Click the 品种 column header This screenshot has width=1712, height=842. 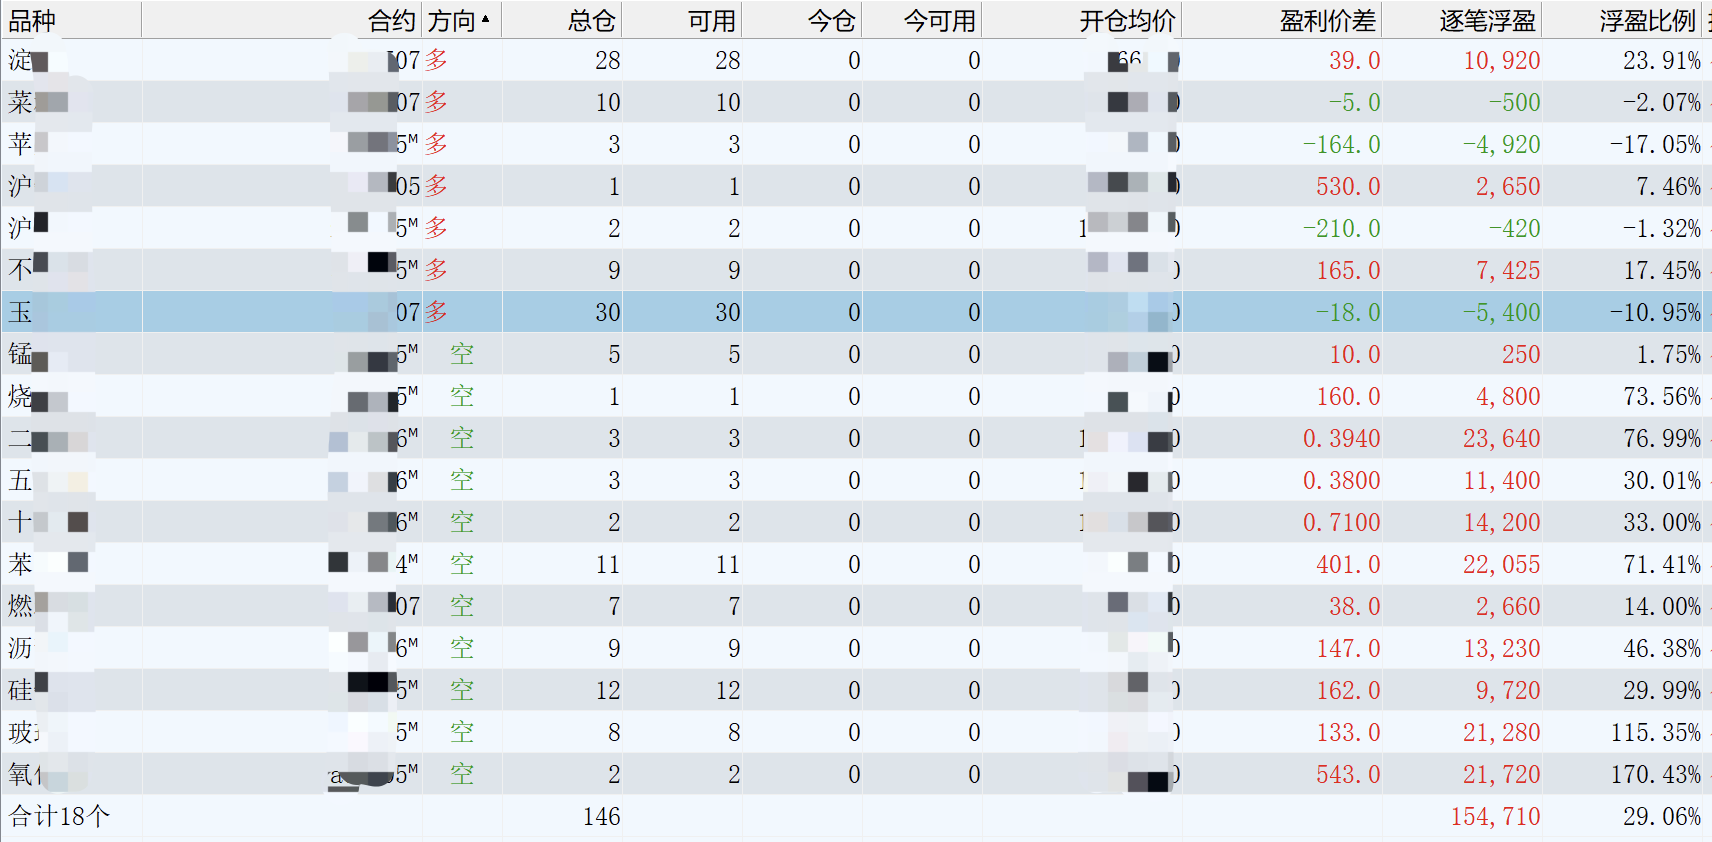click(x=32, y=20)
